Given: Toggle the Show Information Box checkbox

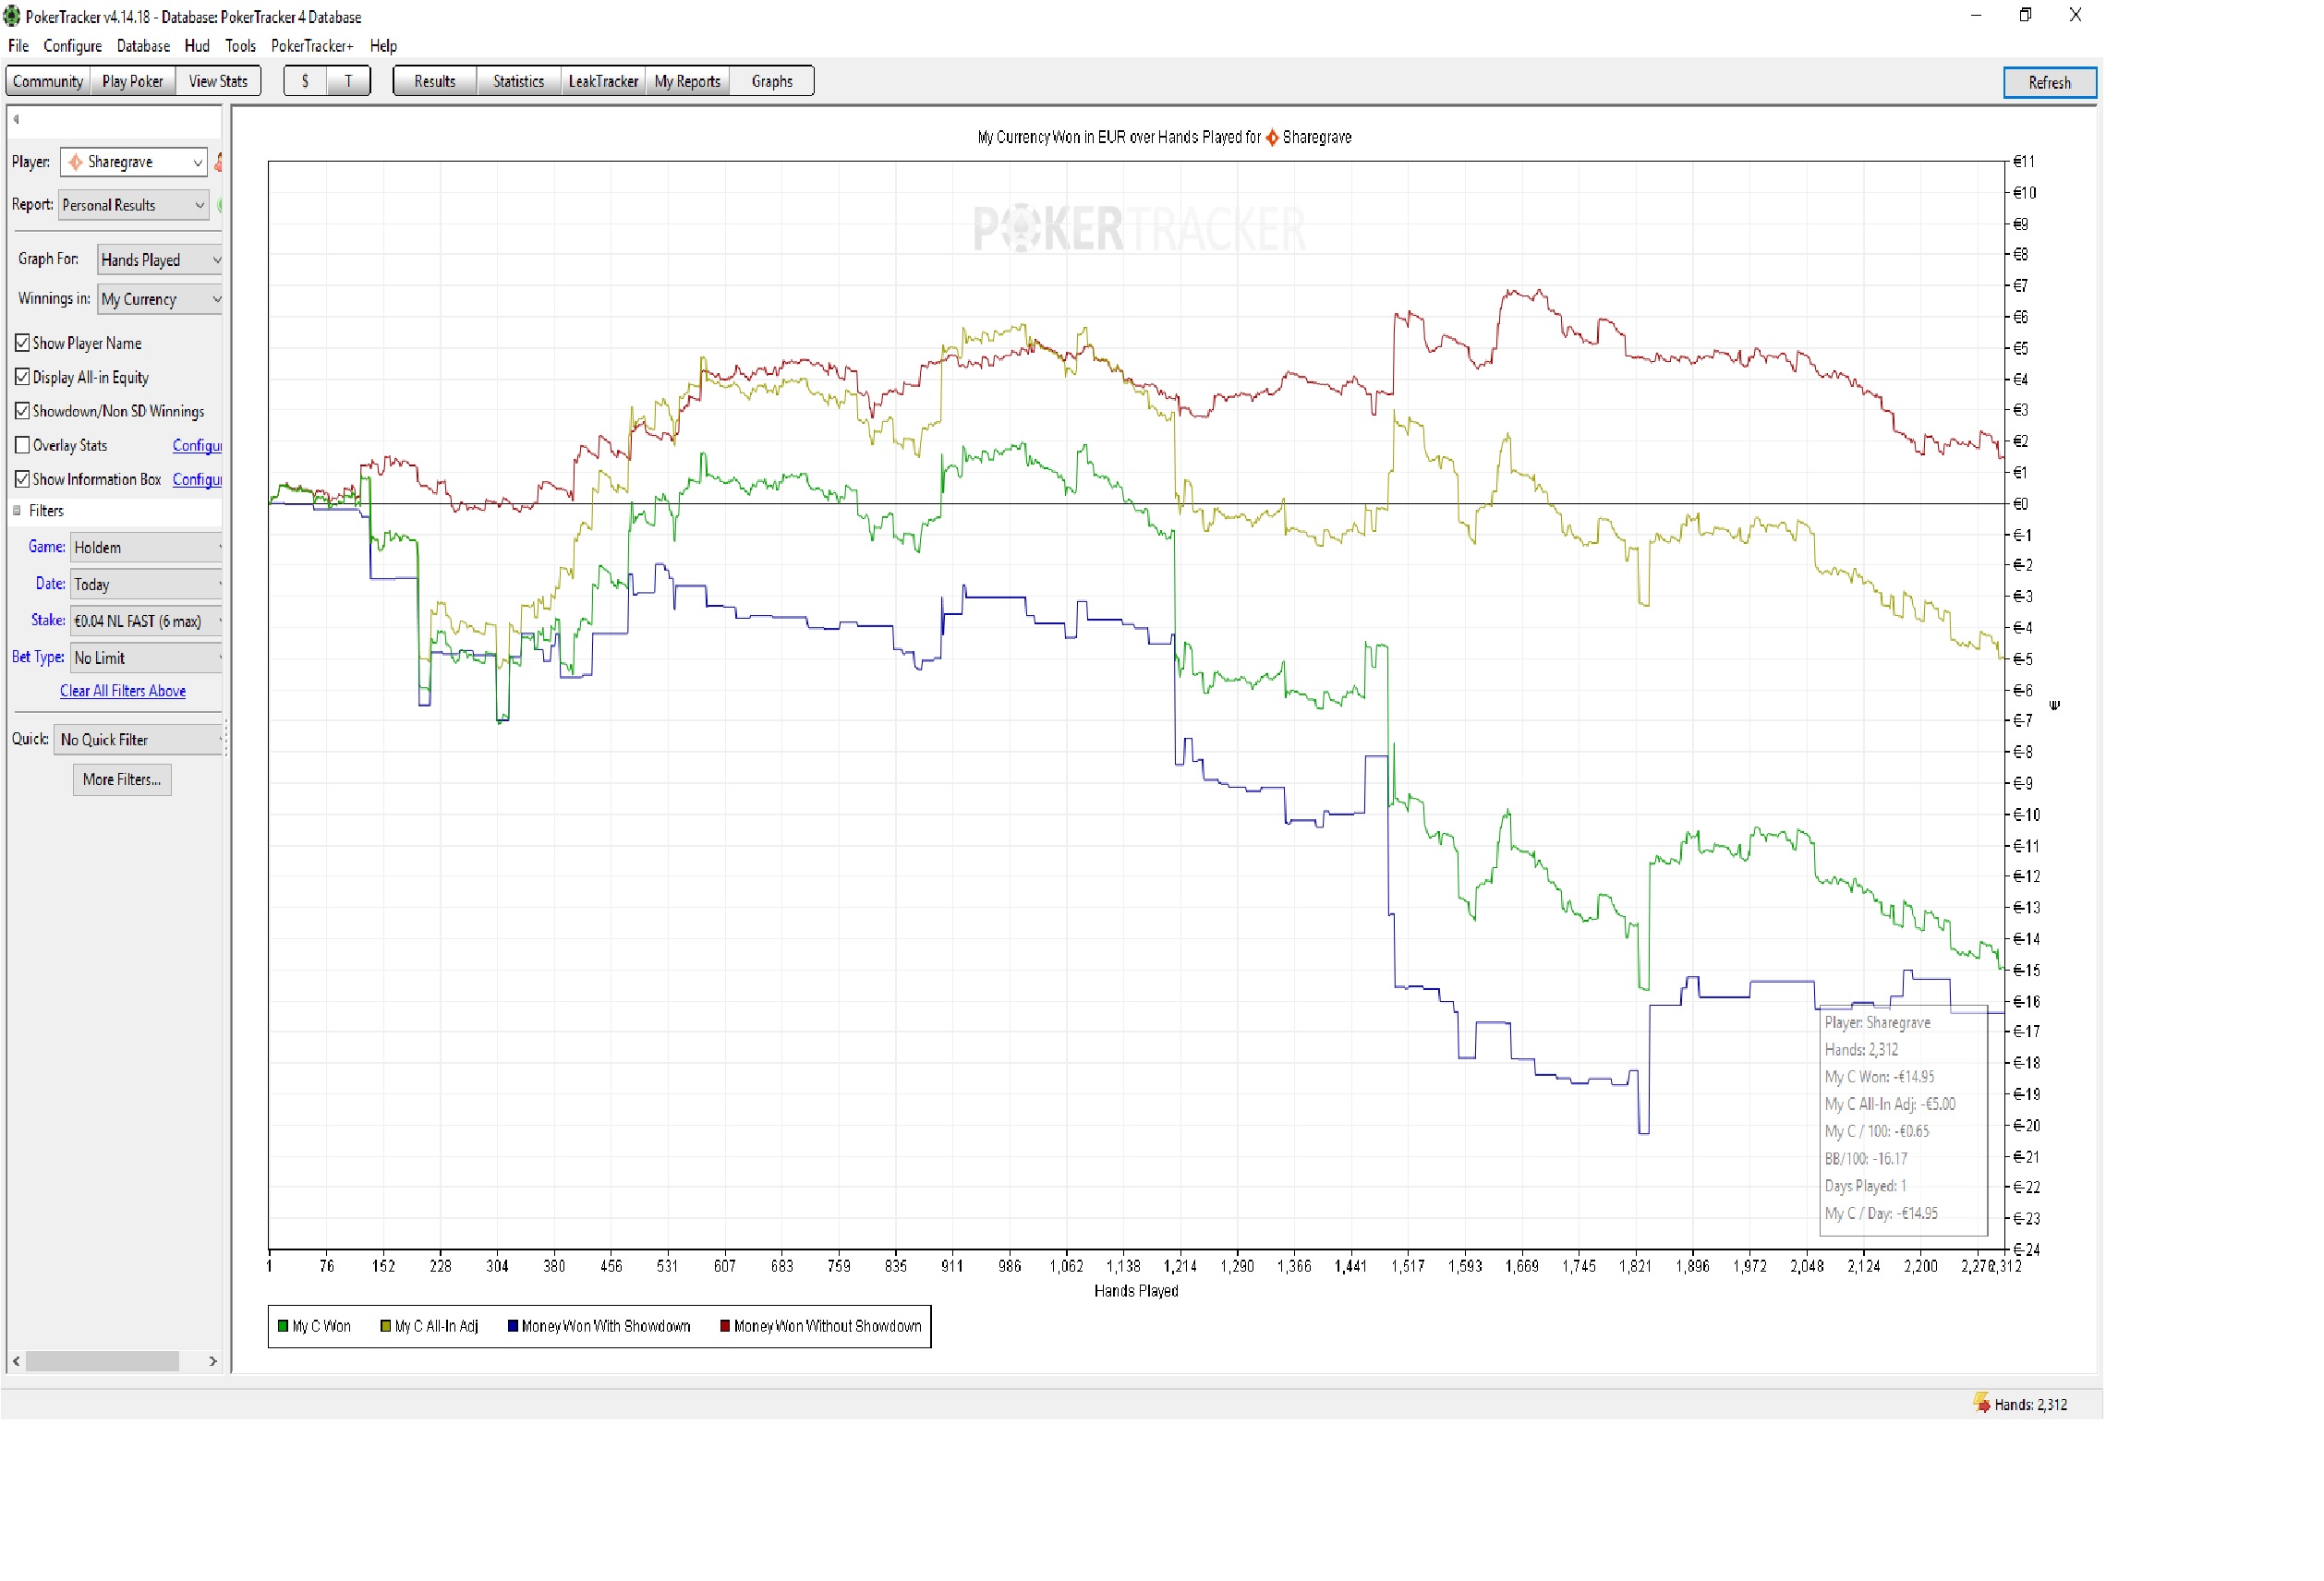Looking at the screenshot, I should pyautogui.click(x=22, y=479).
